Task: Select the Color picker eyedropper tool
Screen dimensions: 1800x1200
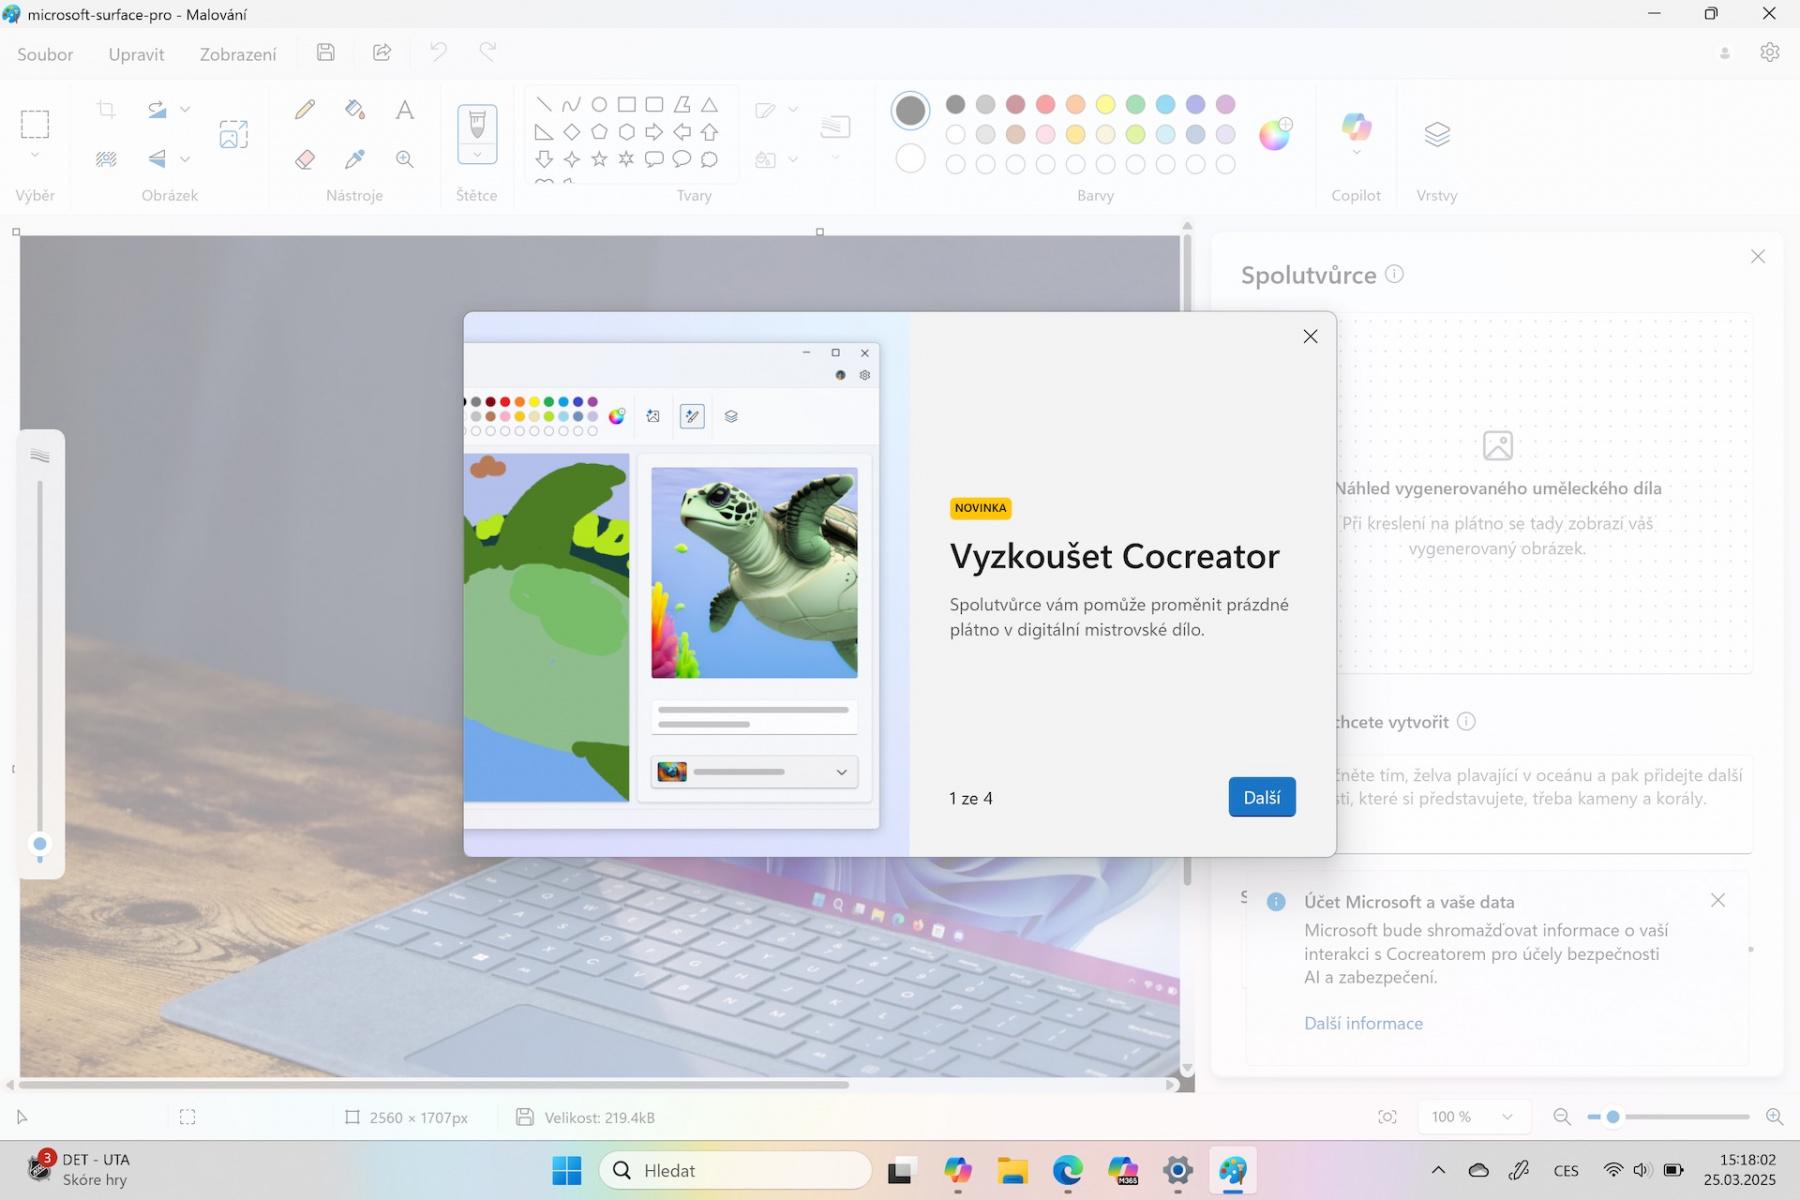Action: coord(355,159)
